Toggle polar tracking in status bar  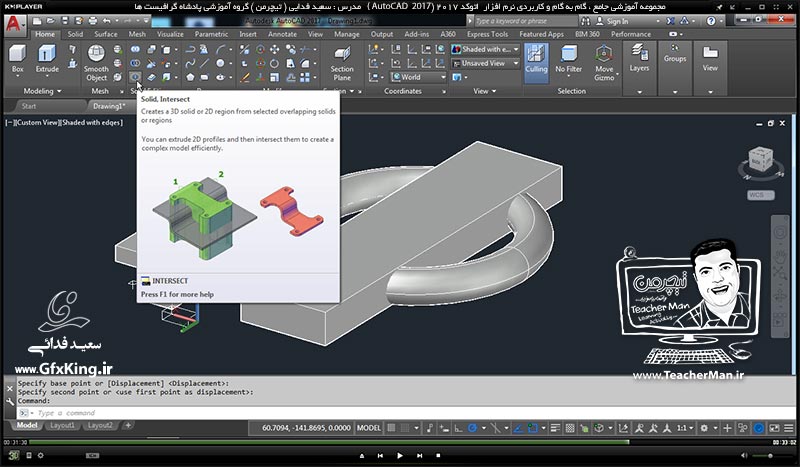tap(472, 428)
